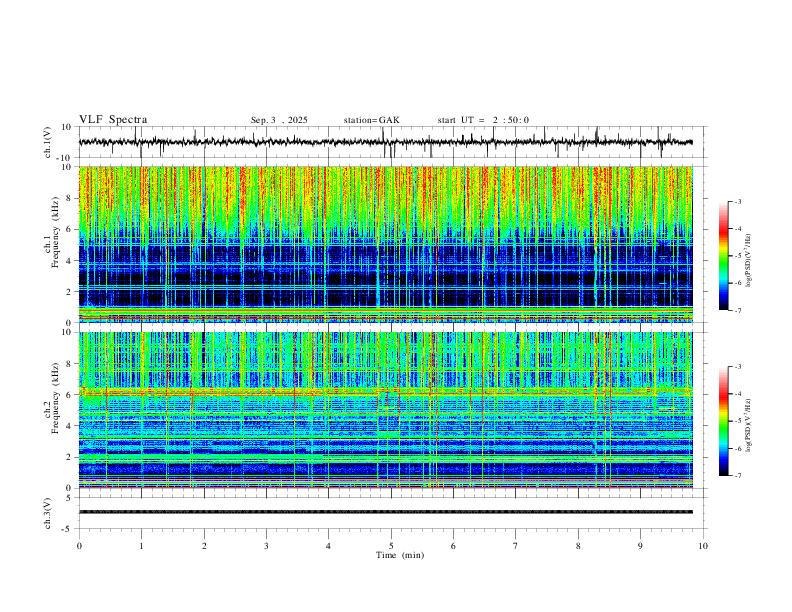Image resolution: width=792 pixels, height=612 pixels.
Task: Click the upper color bar's "-3" label
Action: pos(737,201)
